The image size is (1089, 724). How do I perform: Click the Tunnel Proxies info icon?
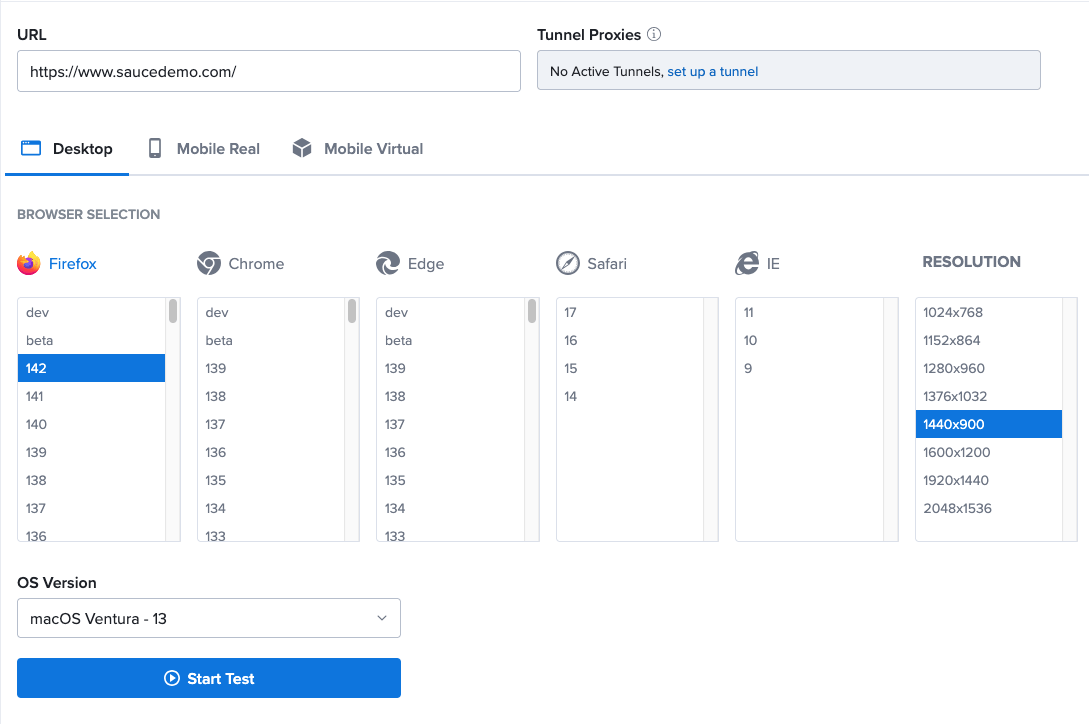pos(654,34)
